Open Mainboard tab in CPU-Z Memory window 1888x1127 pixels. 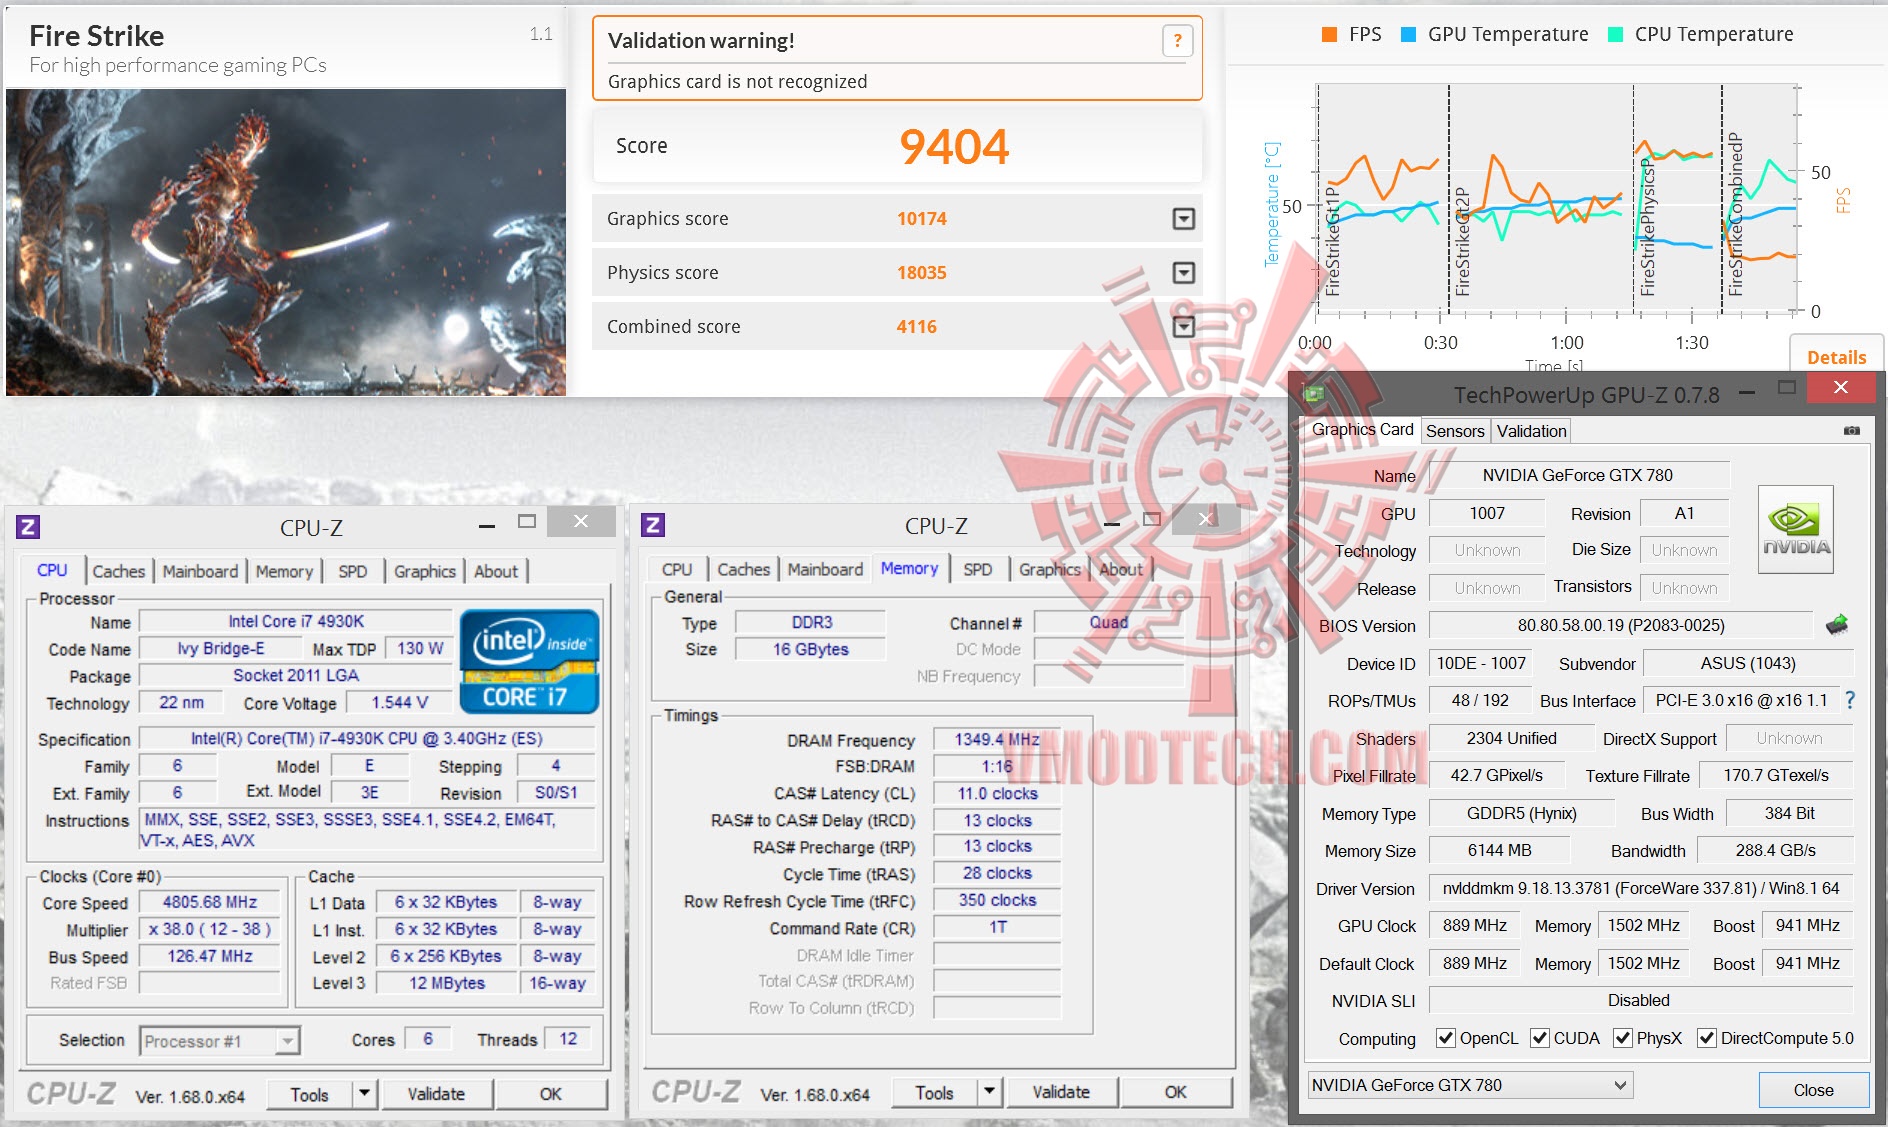825,569
